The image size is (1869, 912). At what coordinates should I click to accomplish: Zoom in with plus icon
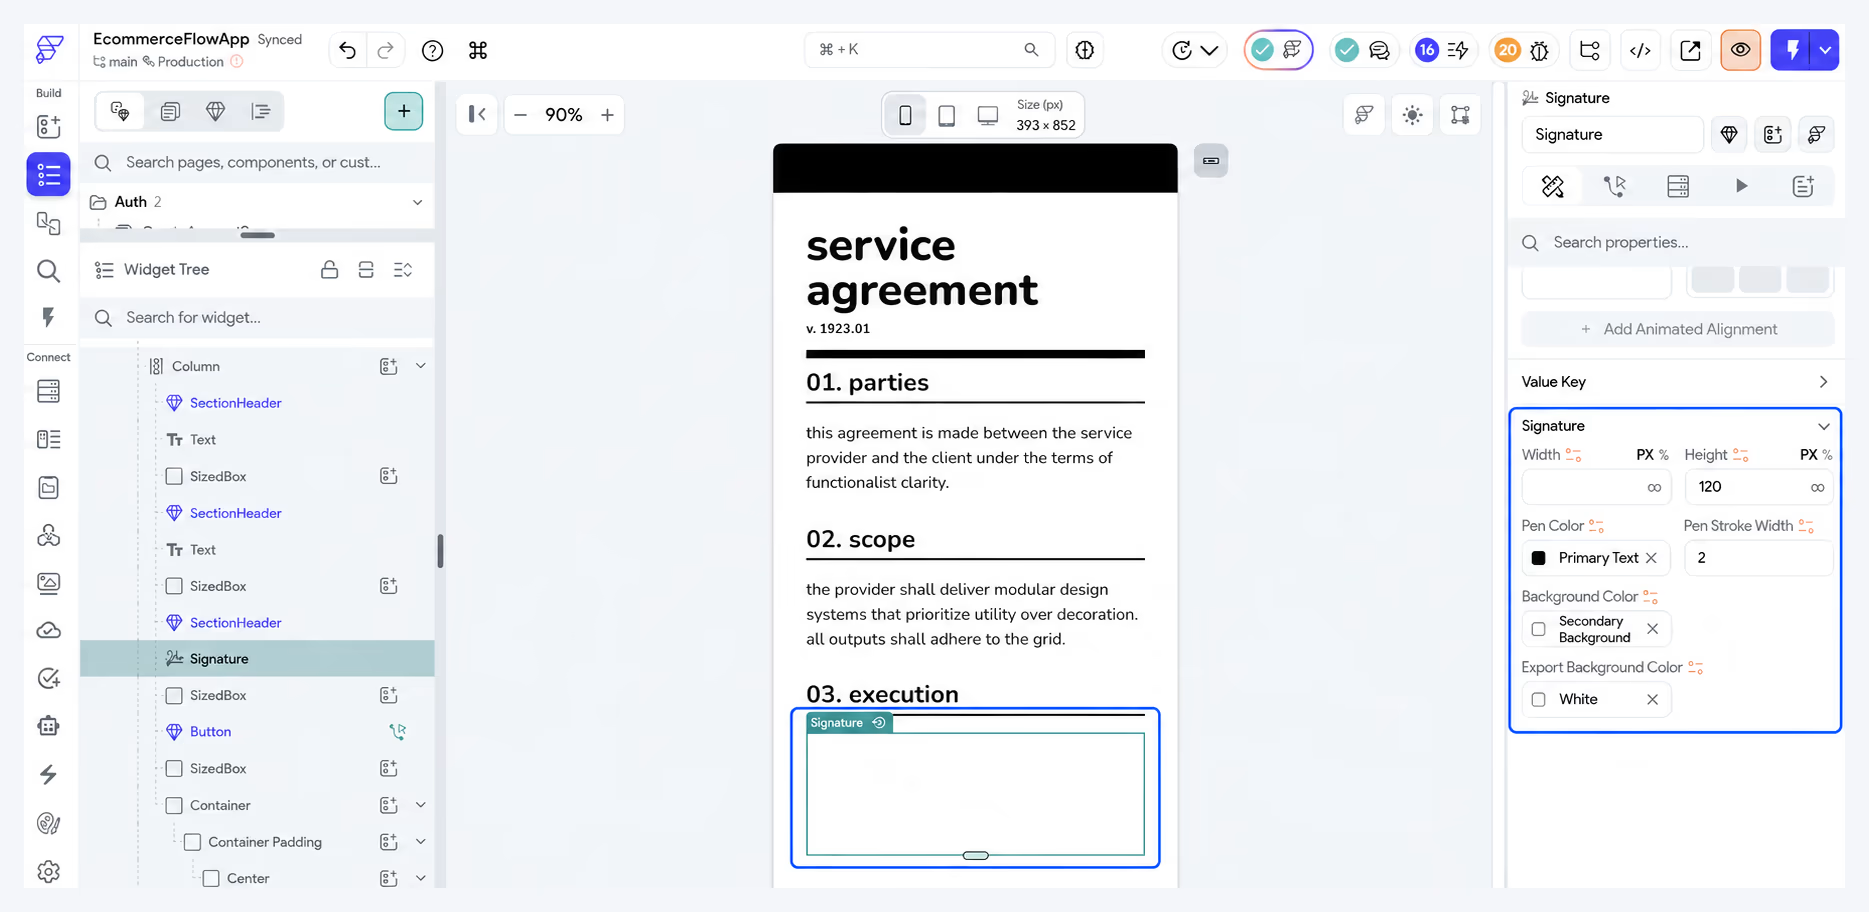[607, 115]
